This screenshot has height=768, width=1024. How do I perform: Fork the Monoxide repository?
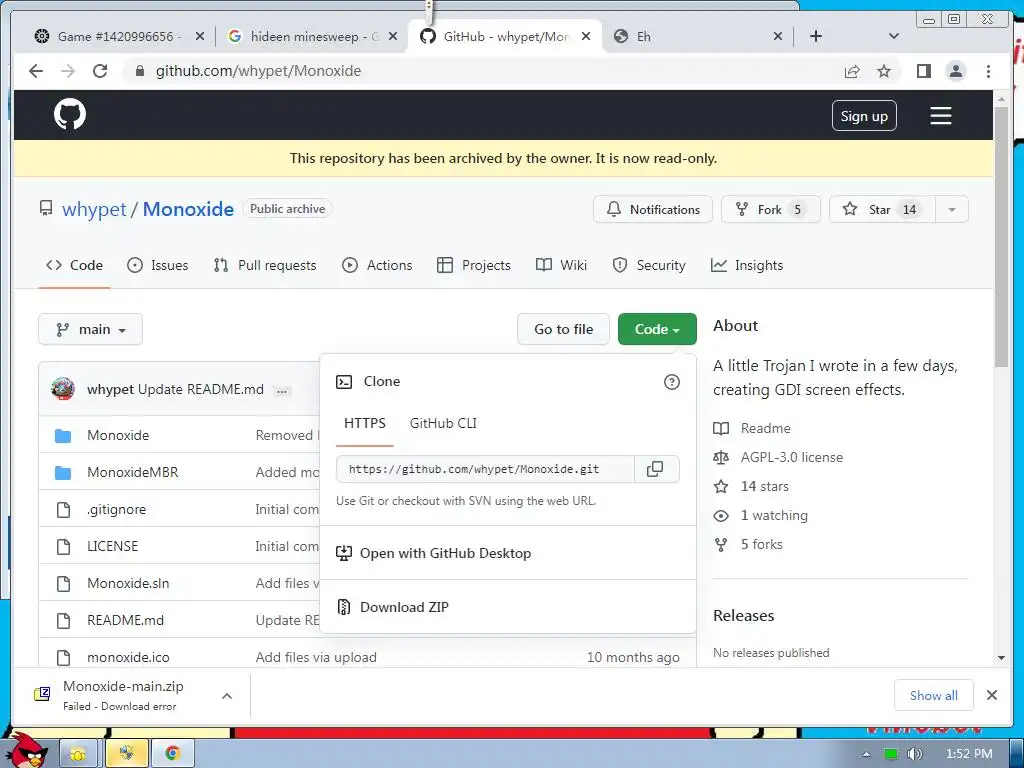770,210
